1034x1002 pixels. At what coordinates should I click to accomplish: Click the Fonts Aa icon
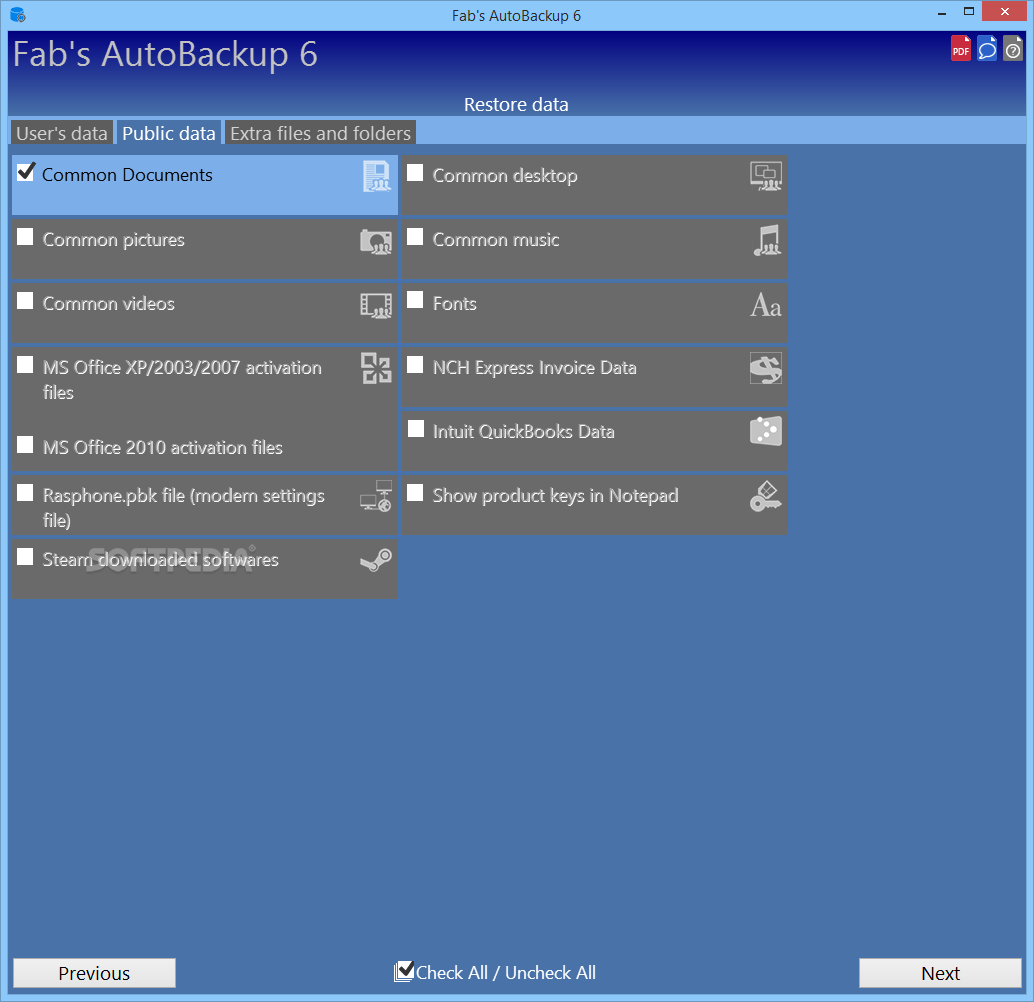pos(766,305)
